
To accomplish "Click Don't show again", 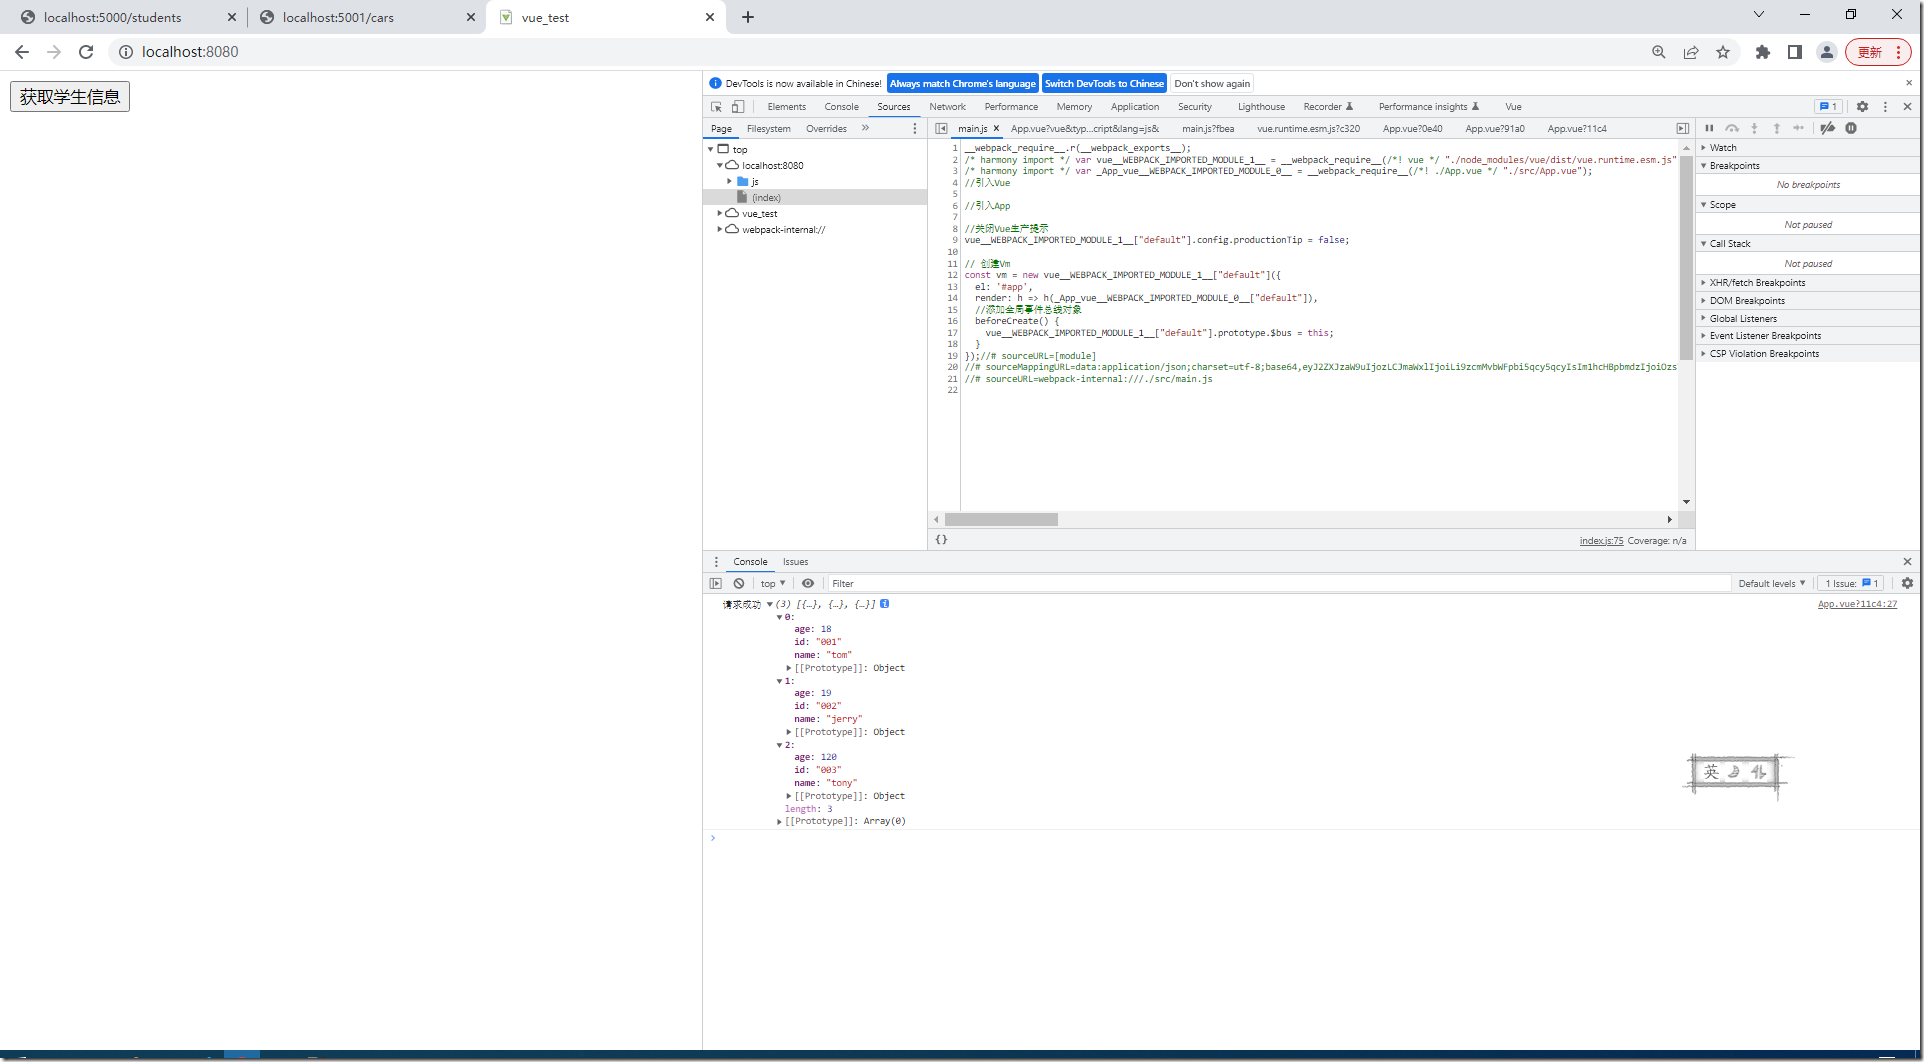I will (1212, 84).
